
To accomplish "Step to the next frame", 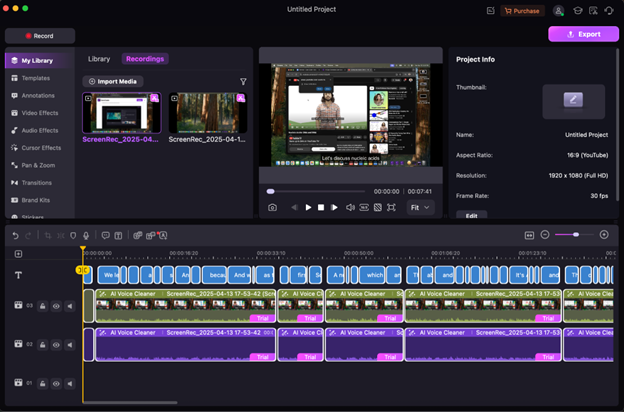I will pyautogui.click(x=334, y=207).
